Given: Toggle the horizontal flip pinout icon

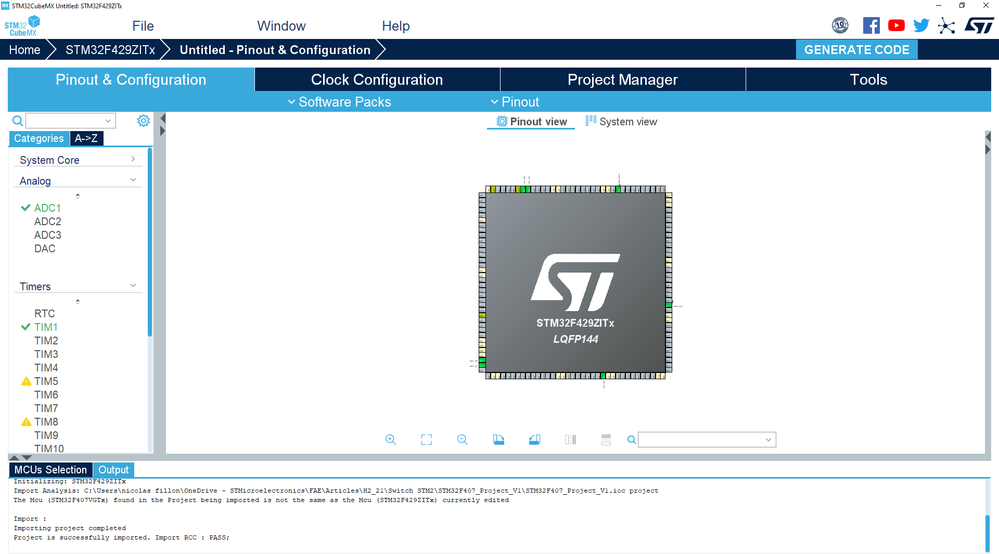Looking at the screenshot, I should [570, 439].
